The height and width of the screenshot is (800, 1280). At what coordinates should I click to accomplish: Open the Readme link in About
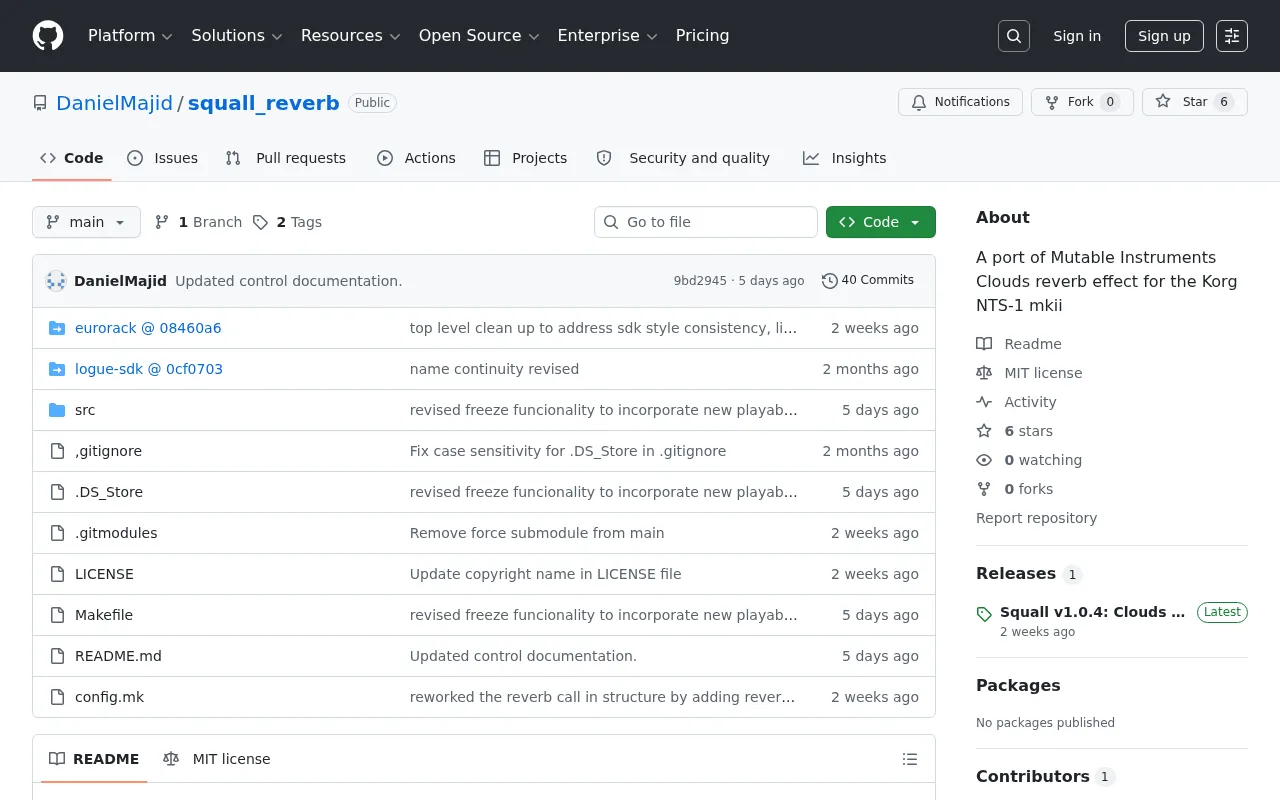[1019, 344]
